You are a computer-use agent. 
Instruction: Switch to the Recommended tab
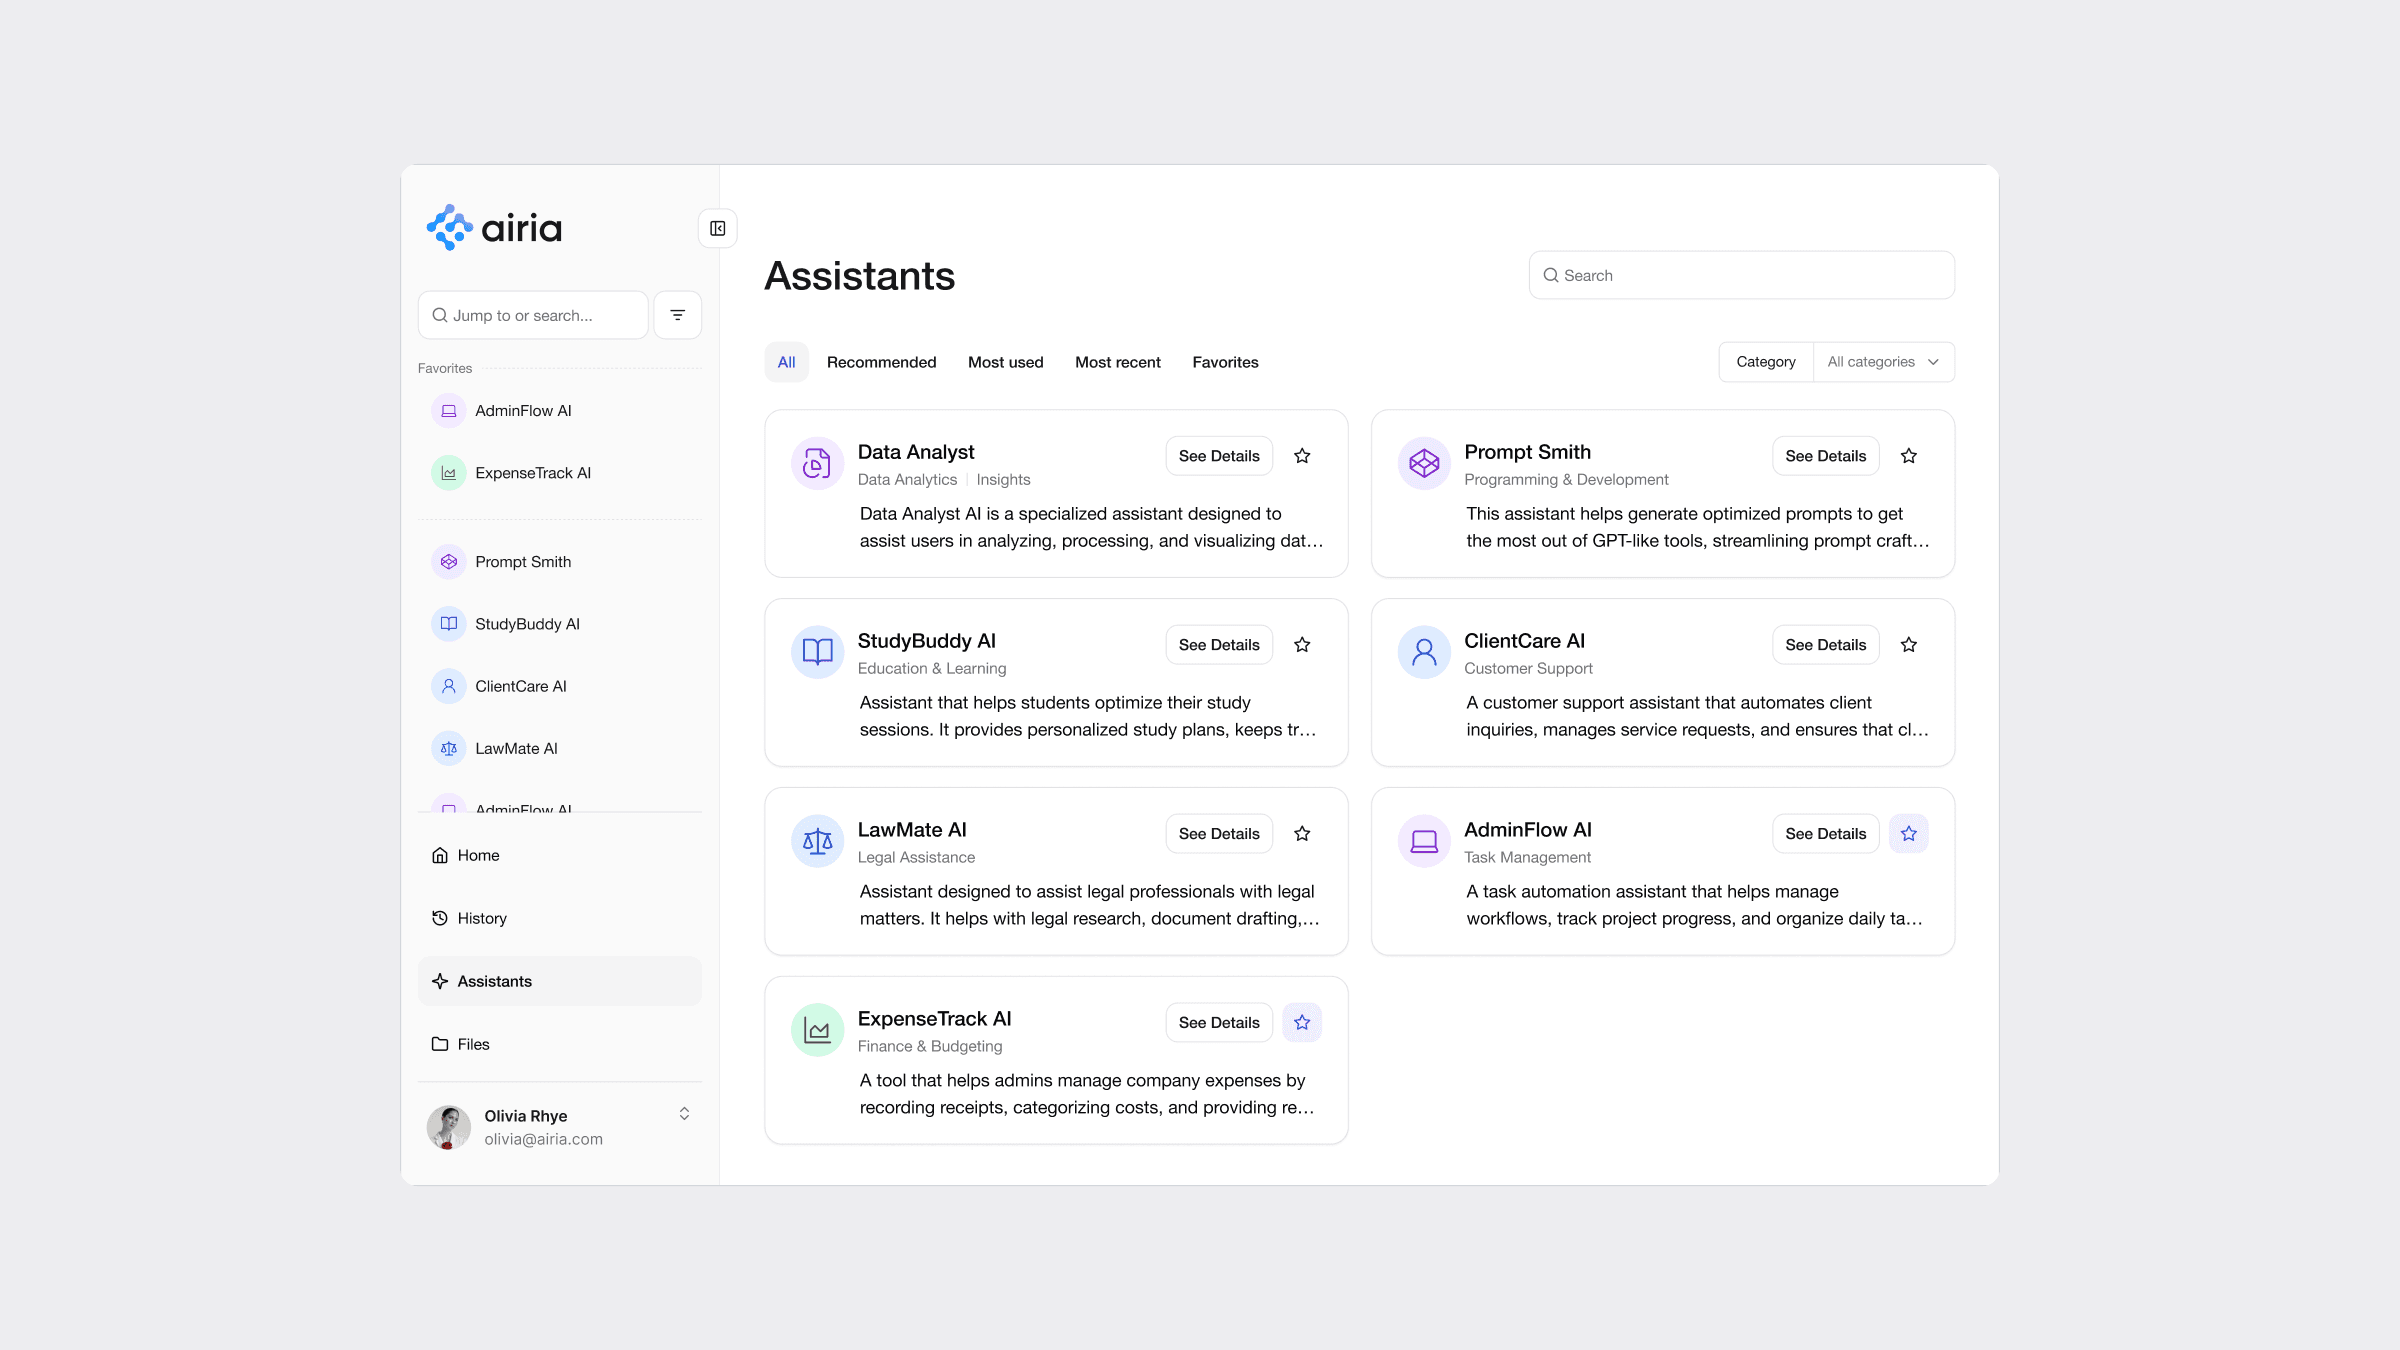click(881, 362)
